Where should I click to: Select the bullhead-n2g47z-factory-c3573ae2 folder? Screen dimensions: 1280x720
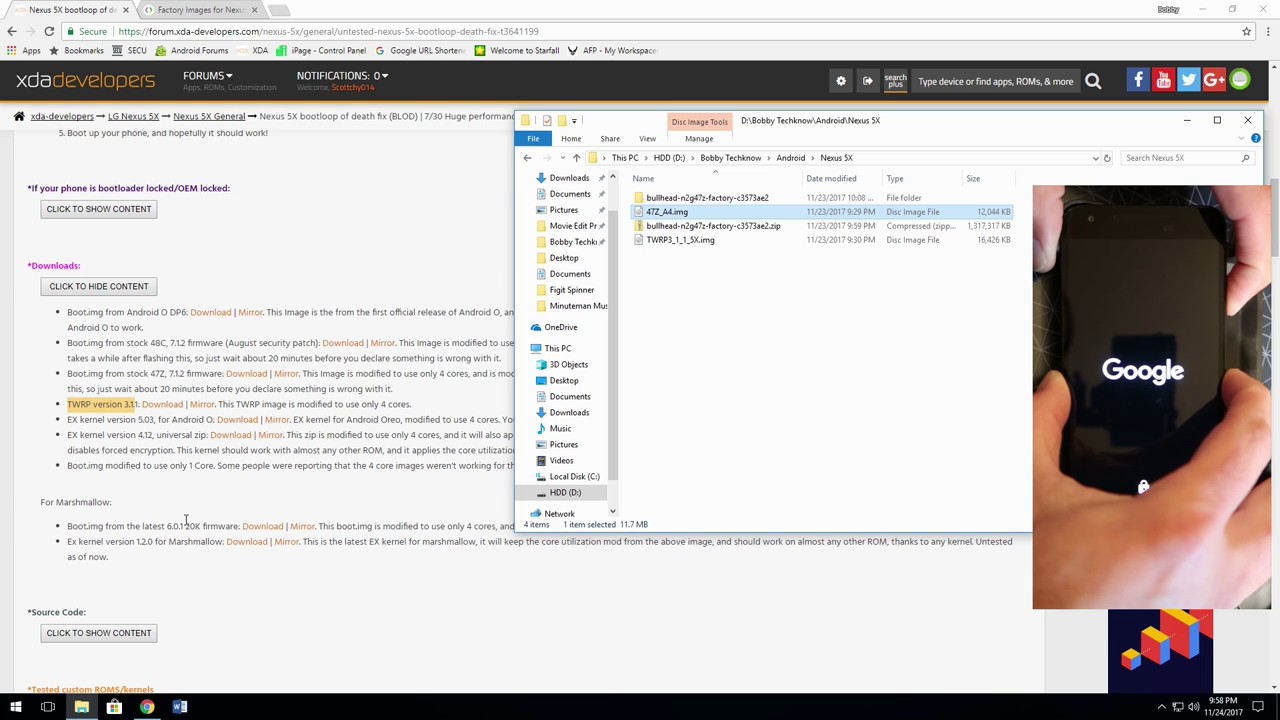pyautogui.click(x=707, y=198)
